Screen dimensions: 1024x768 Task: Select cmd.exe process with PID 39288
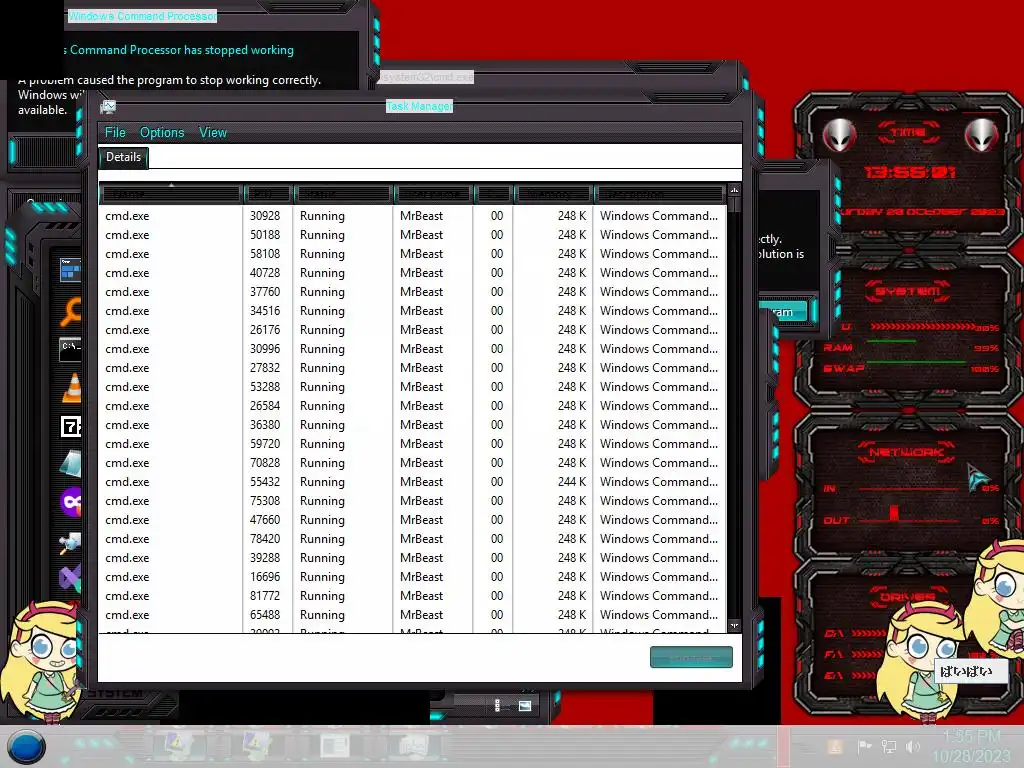pyautogui.click(x=413, y=557)
